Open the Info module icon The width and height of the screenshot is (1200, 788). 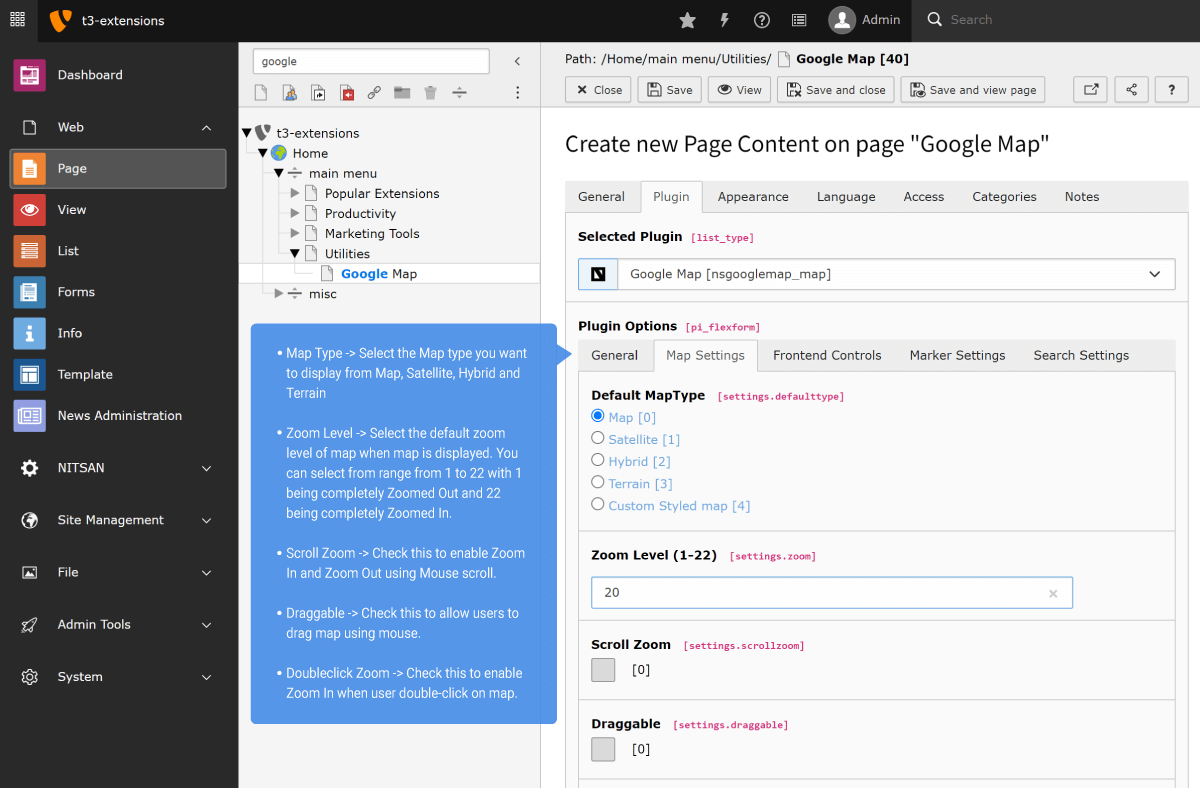coord(29,333)
